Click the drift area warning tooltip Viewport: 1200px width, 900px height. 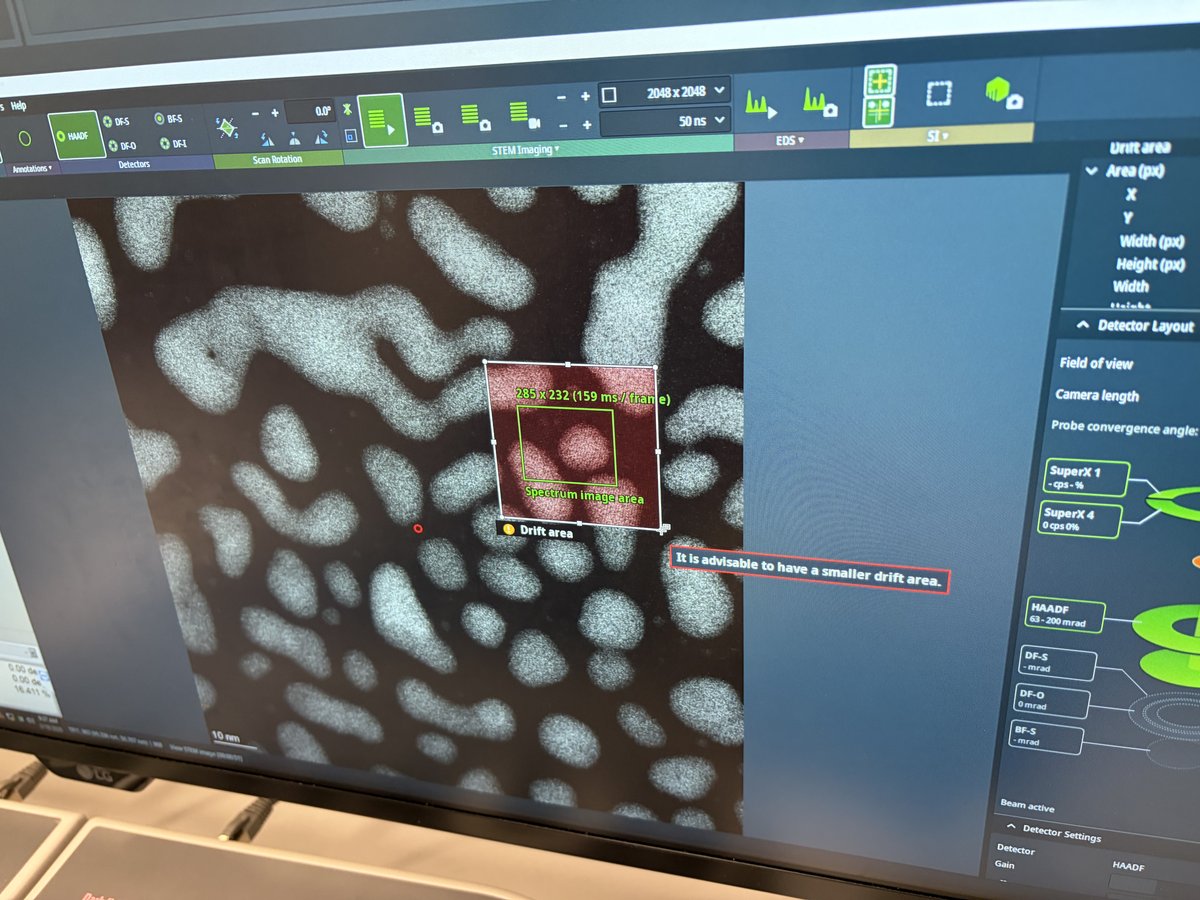(x=809, y=571)
